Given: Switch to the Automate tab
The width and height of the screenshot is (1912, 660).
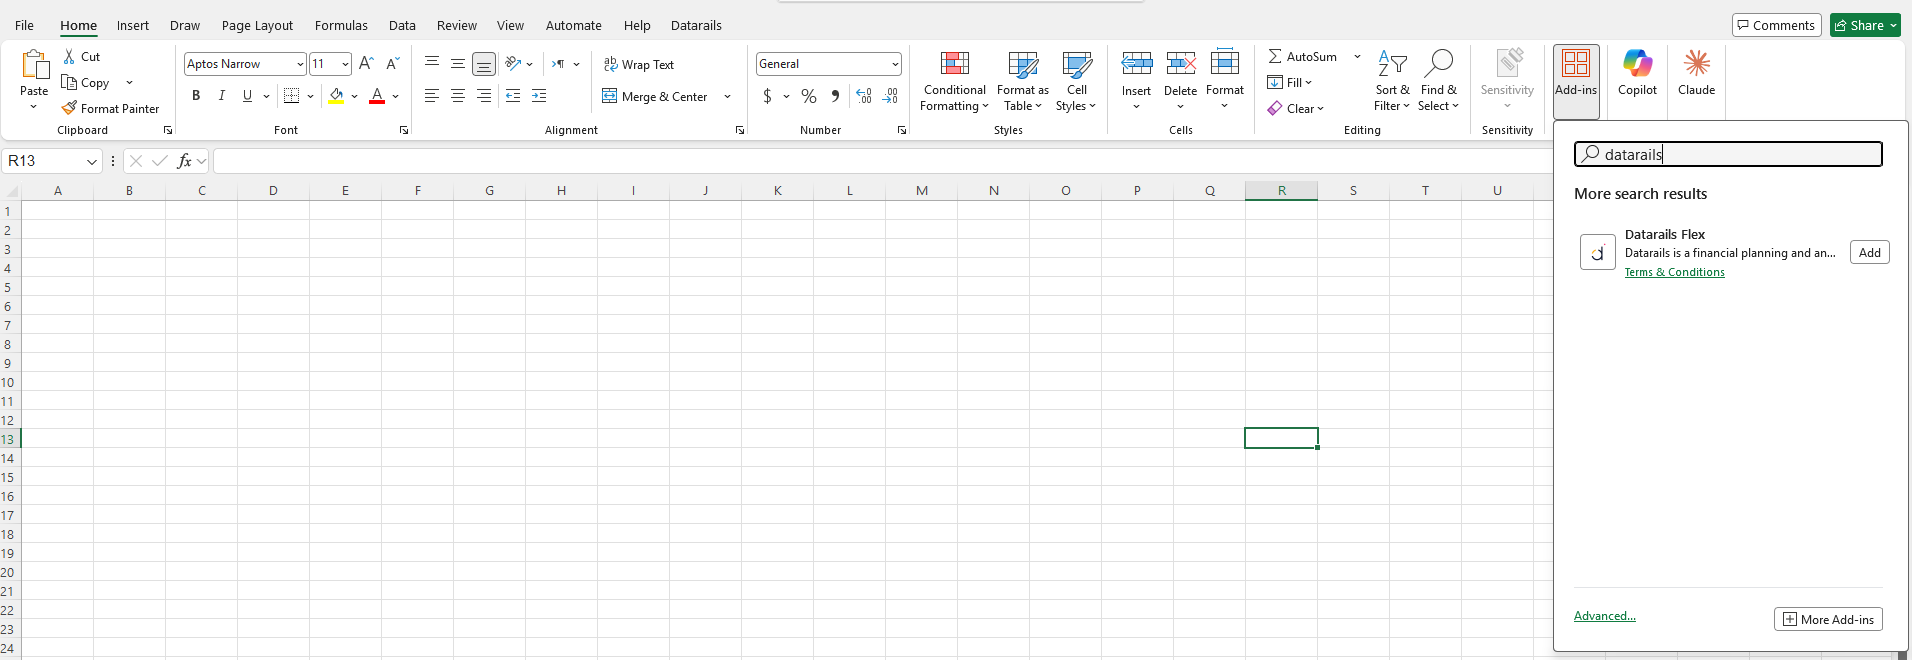Looking at the screenshot, I should click(x=573, y=25).
